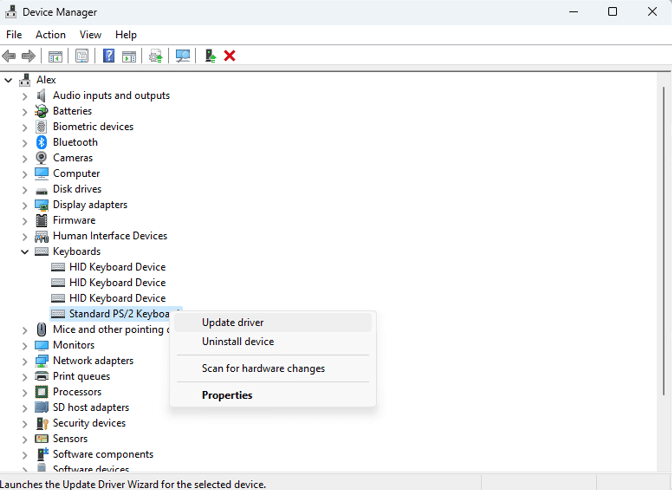Open Properties from the context menu

coord(227,395)
